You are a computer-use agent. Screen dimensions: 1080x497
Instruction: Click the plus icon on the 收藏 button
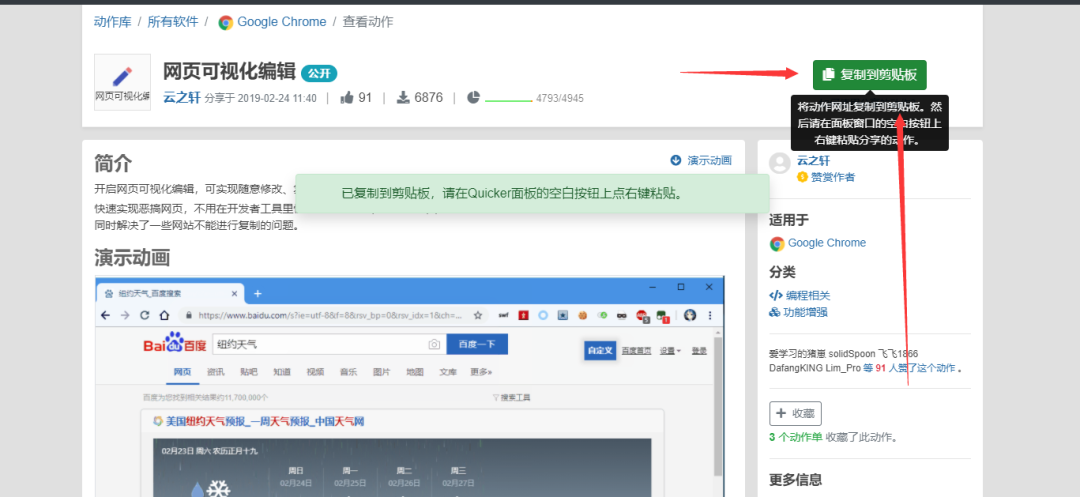point(781,413)
